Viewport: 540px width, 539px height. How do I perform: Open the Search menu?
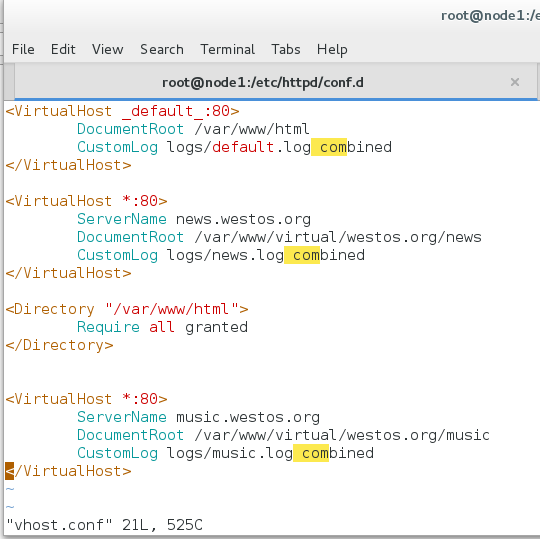point(162,49)
